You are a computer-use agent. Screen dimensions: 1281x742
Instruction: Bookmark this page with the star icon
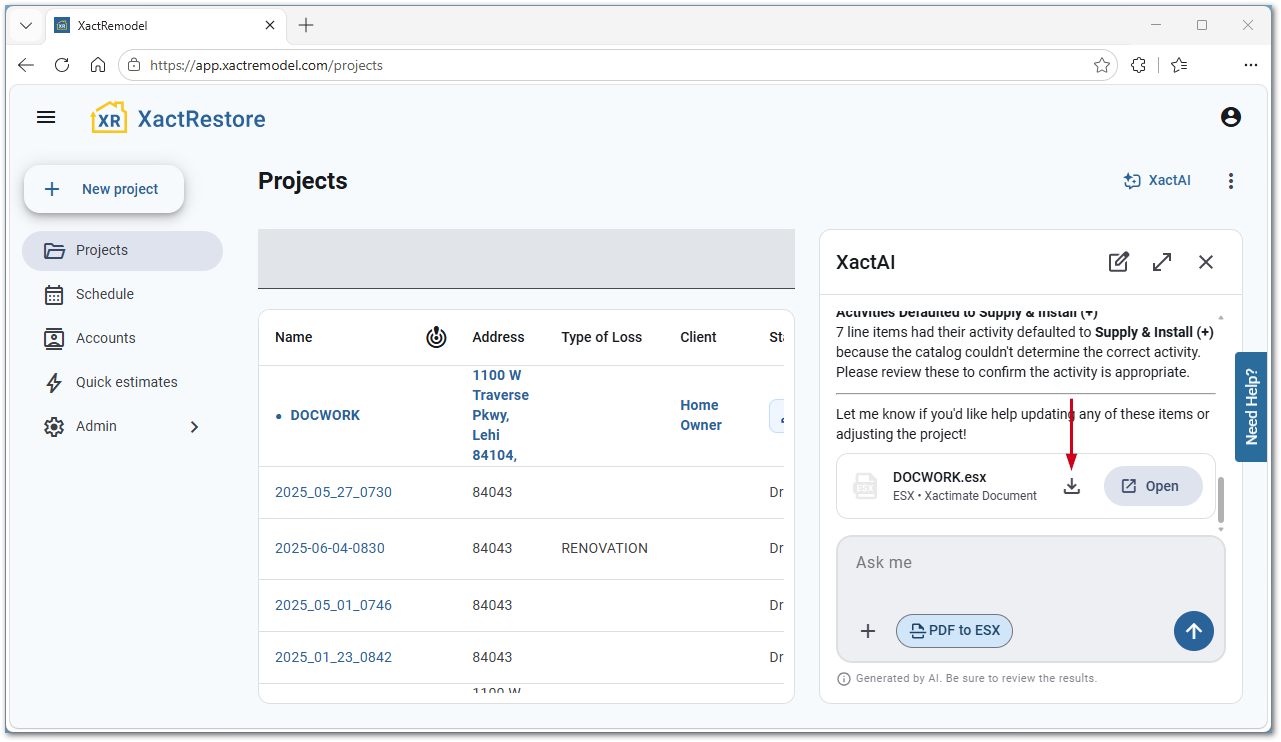click(x=1102, y=65)
